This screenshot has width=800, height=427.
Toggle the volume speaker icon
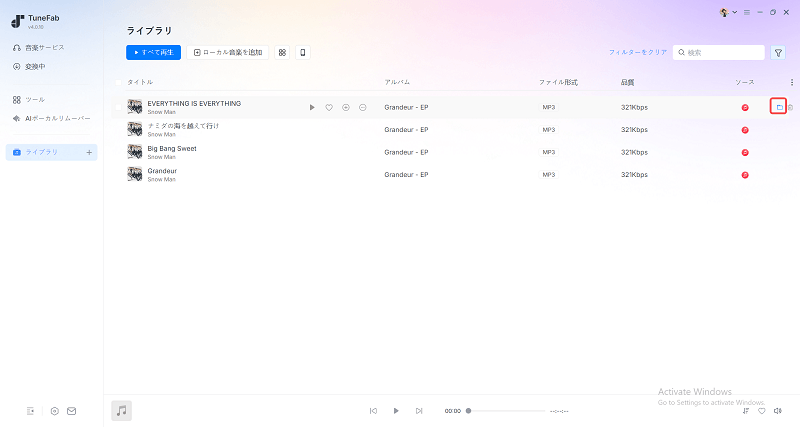[778, 411]
